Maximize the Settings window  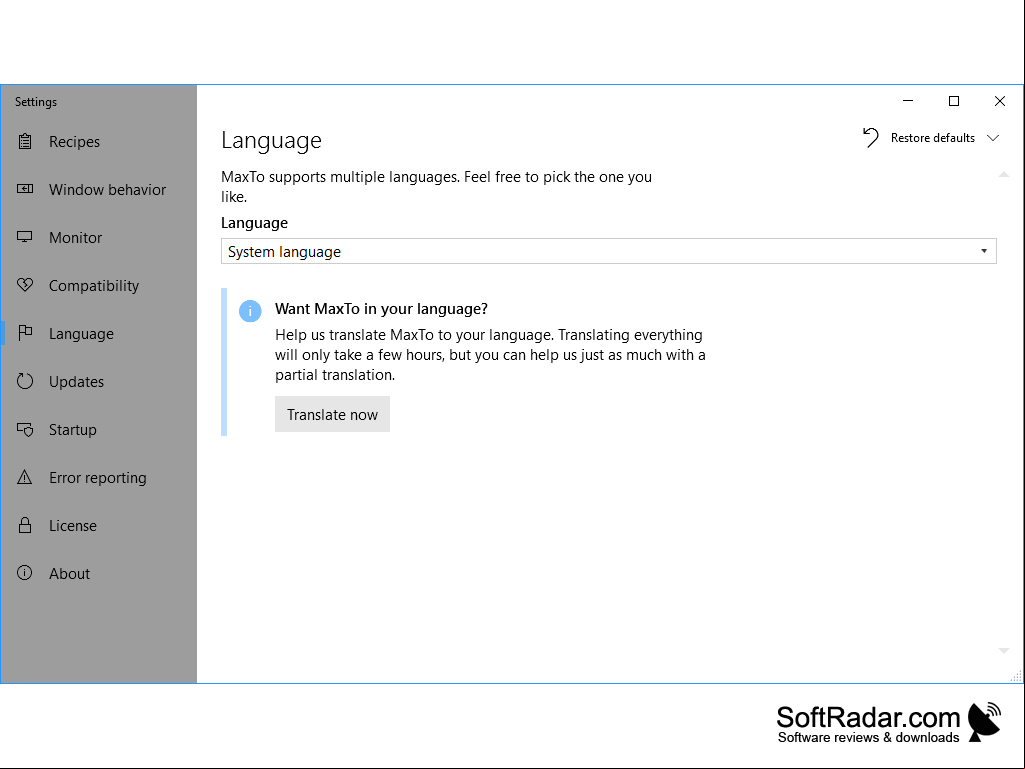954,101
